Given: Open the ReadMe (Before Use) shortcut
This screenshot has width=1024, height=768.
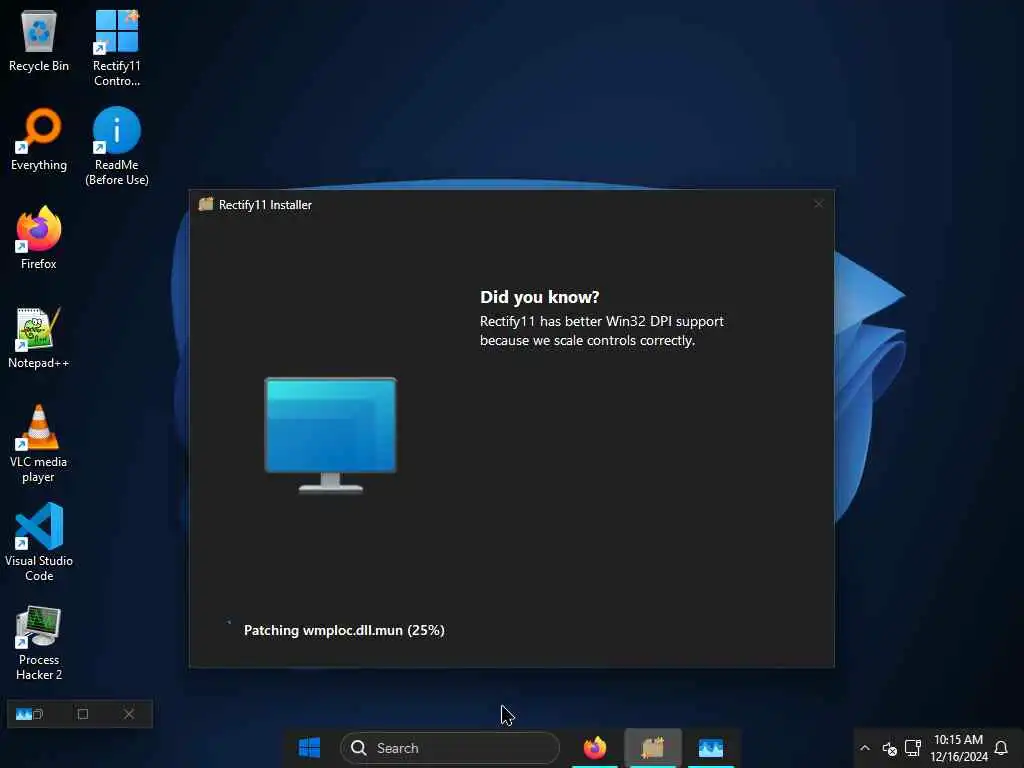Looking at the screenshot, I should coord(116,147).
